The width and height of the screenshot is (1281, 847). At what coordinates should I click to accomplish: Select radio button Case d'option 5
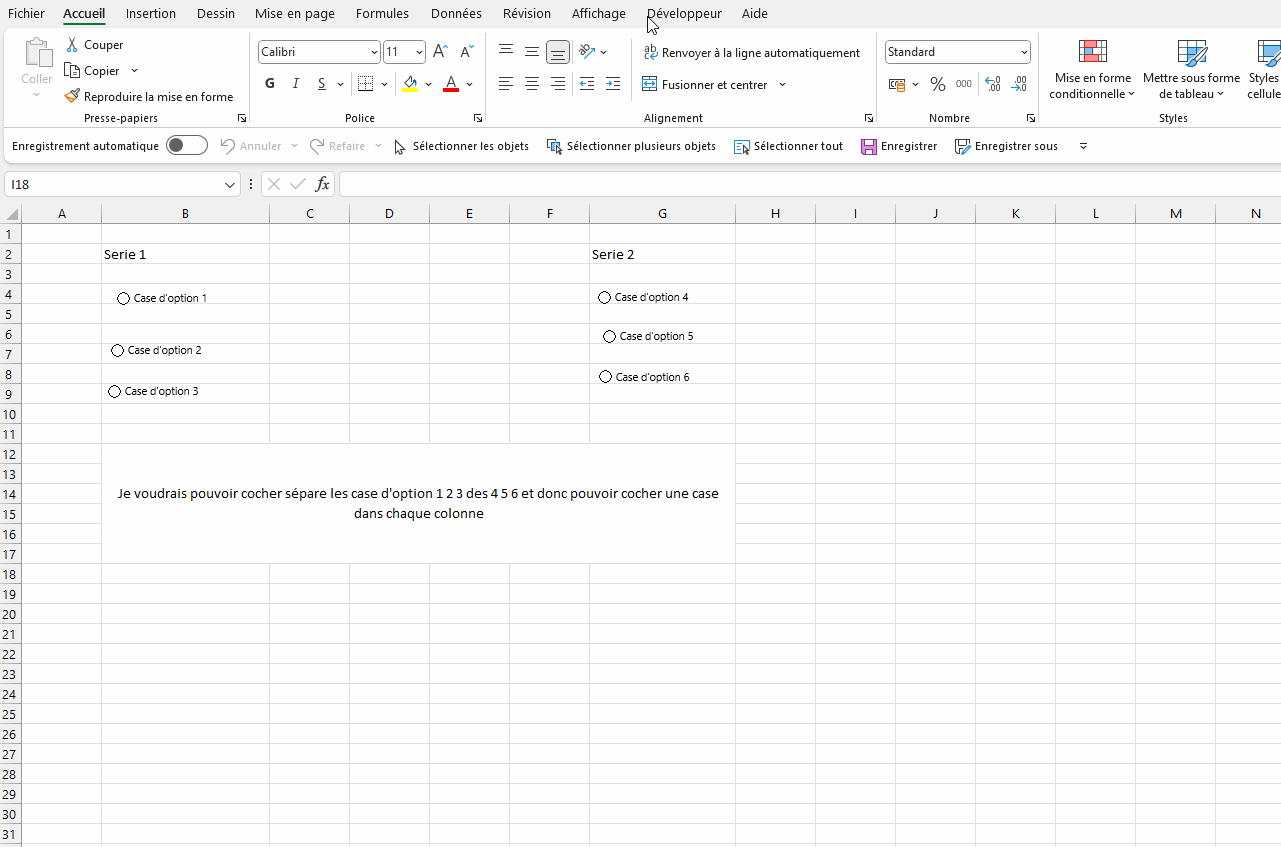610,337
